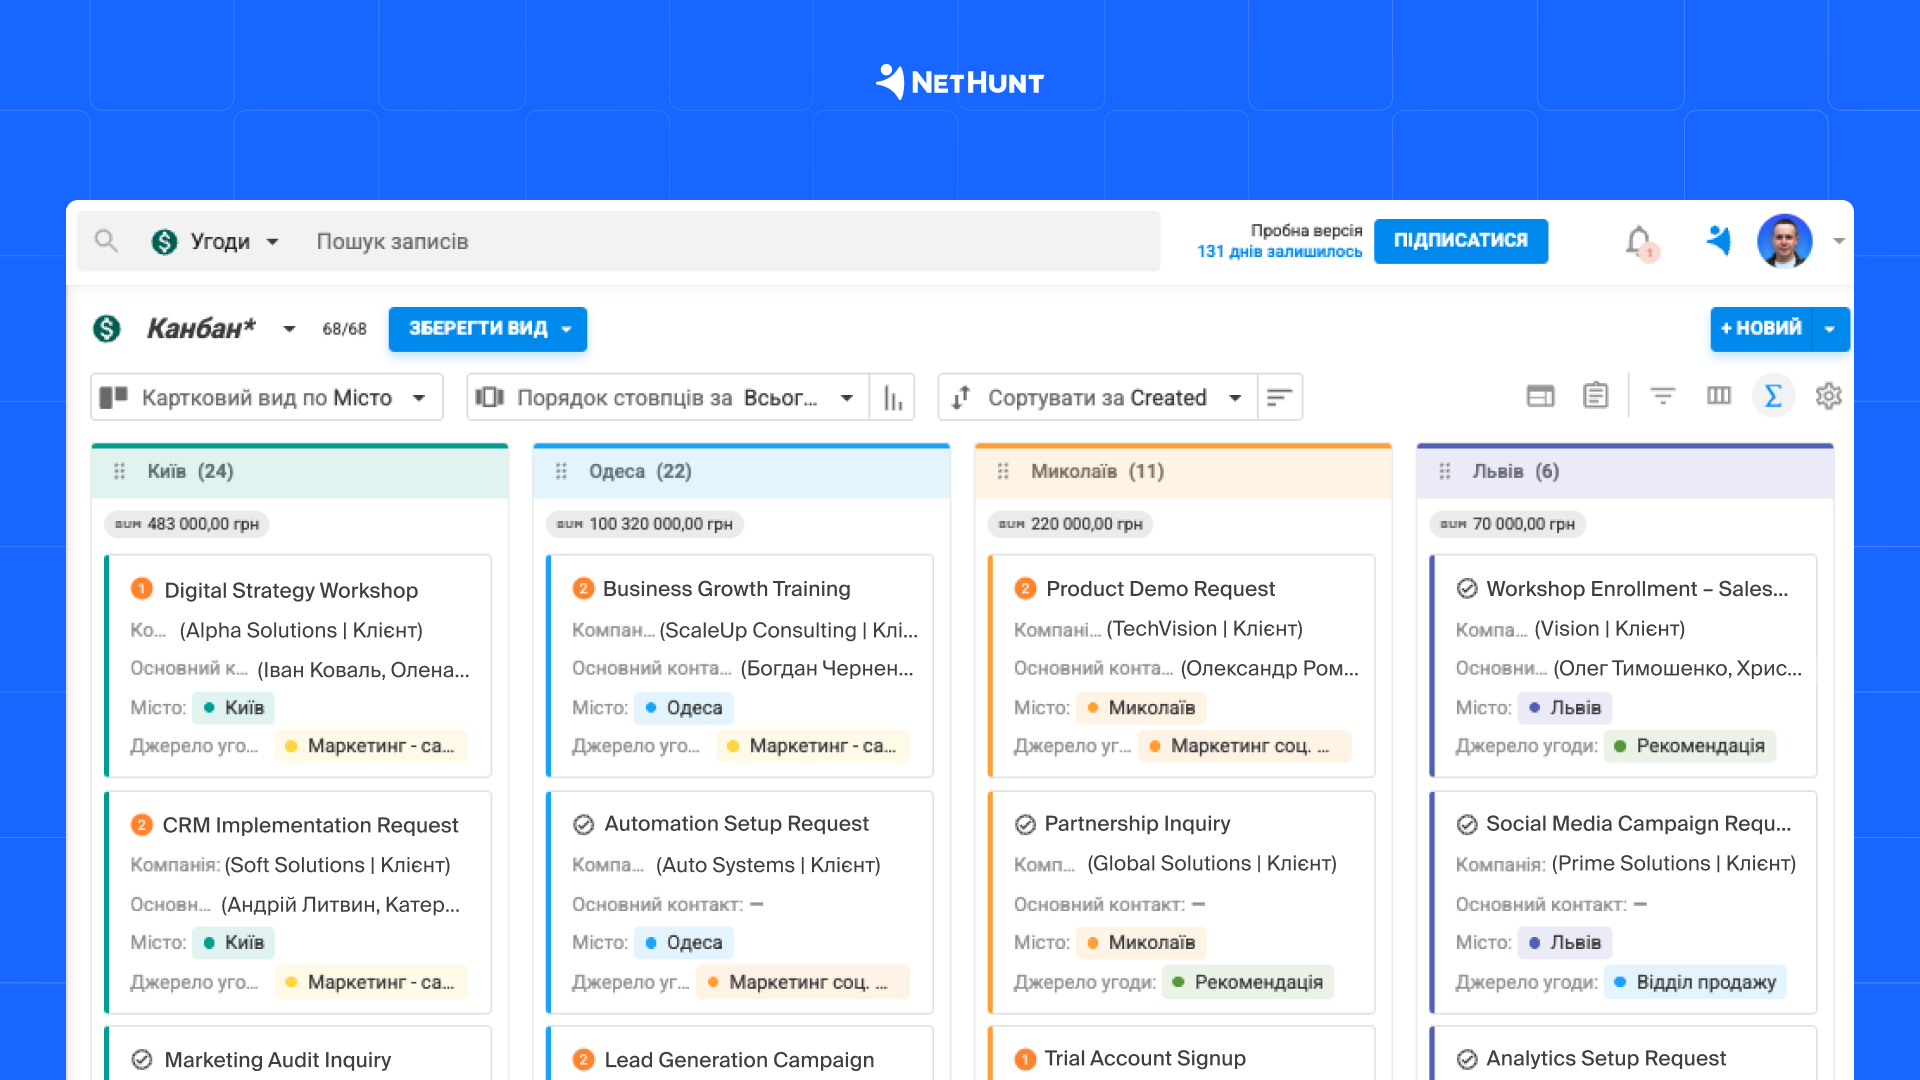1920x1080 pixels.
Task: Click priority badge on CRM Implementation Request
Action: click(142, 825)
